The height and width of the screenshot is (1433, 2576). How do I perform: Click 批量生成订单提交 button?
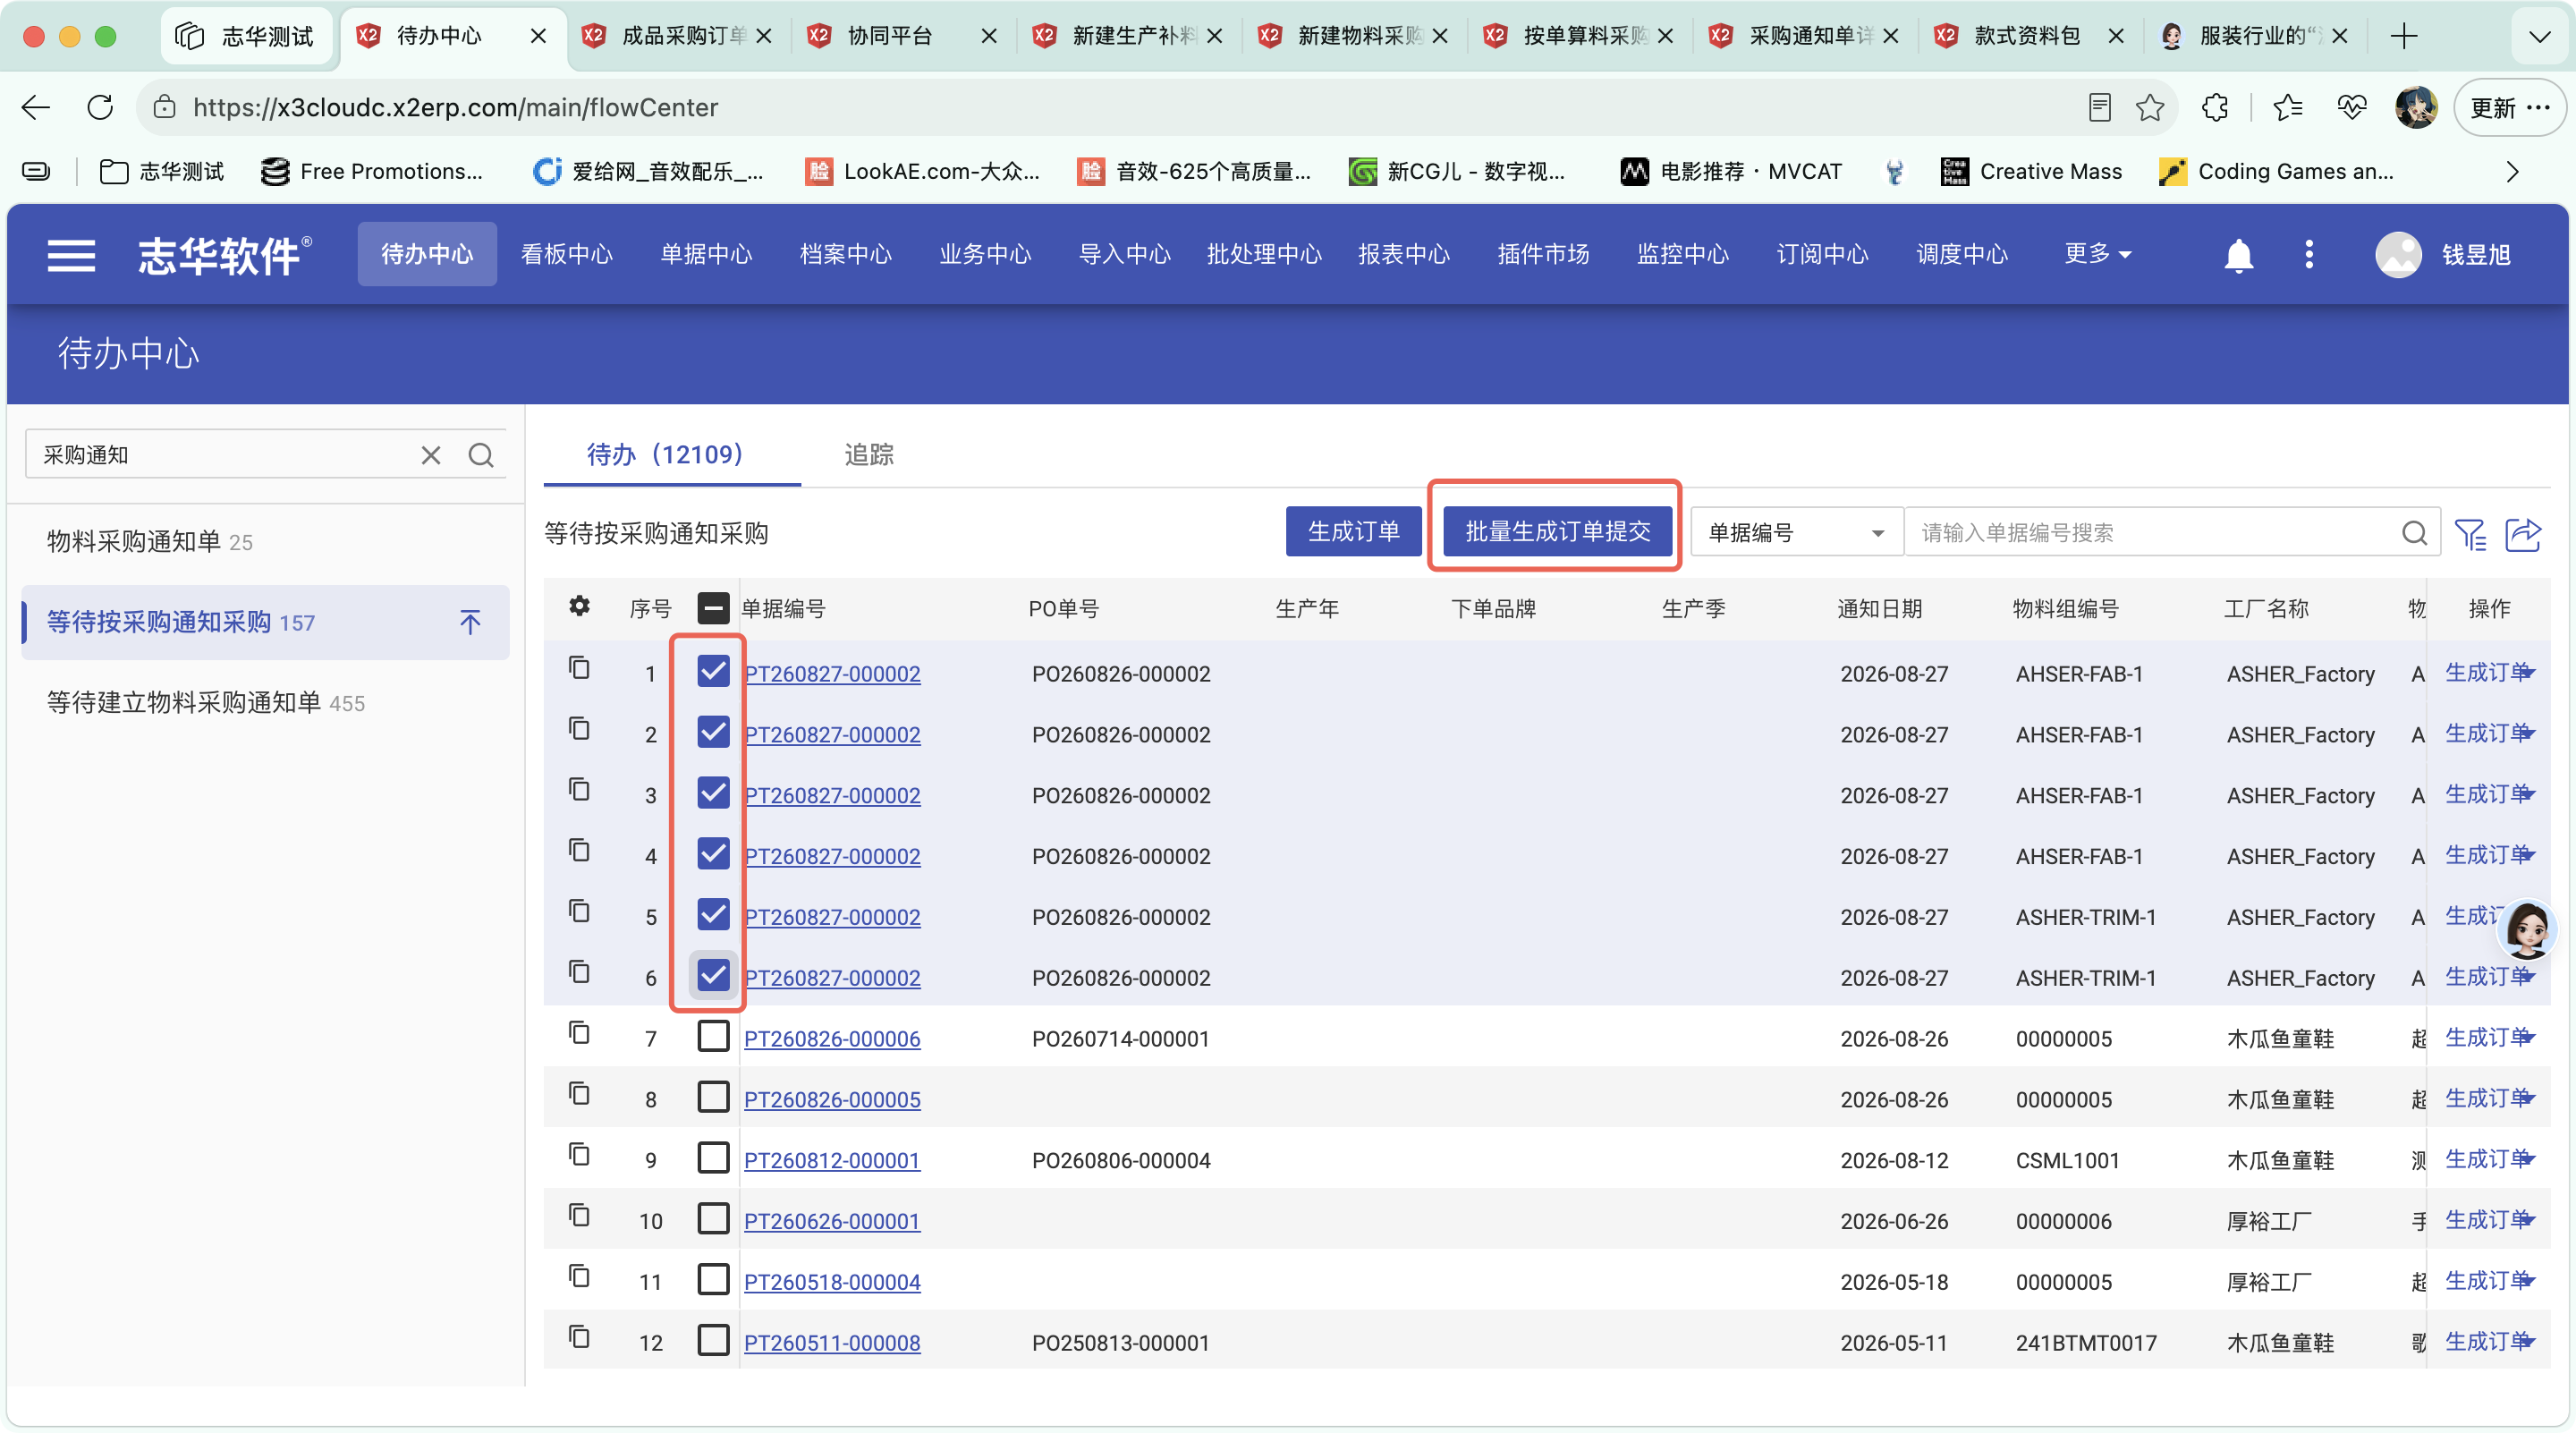click(1557, 531)
